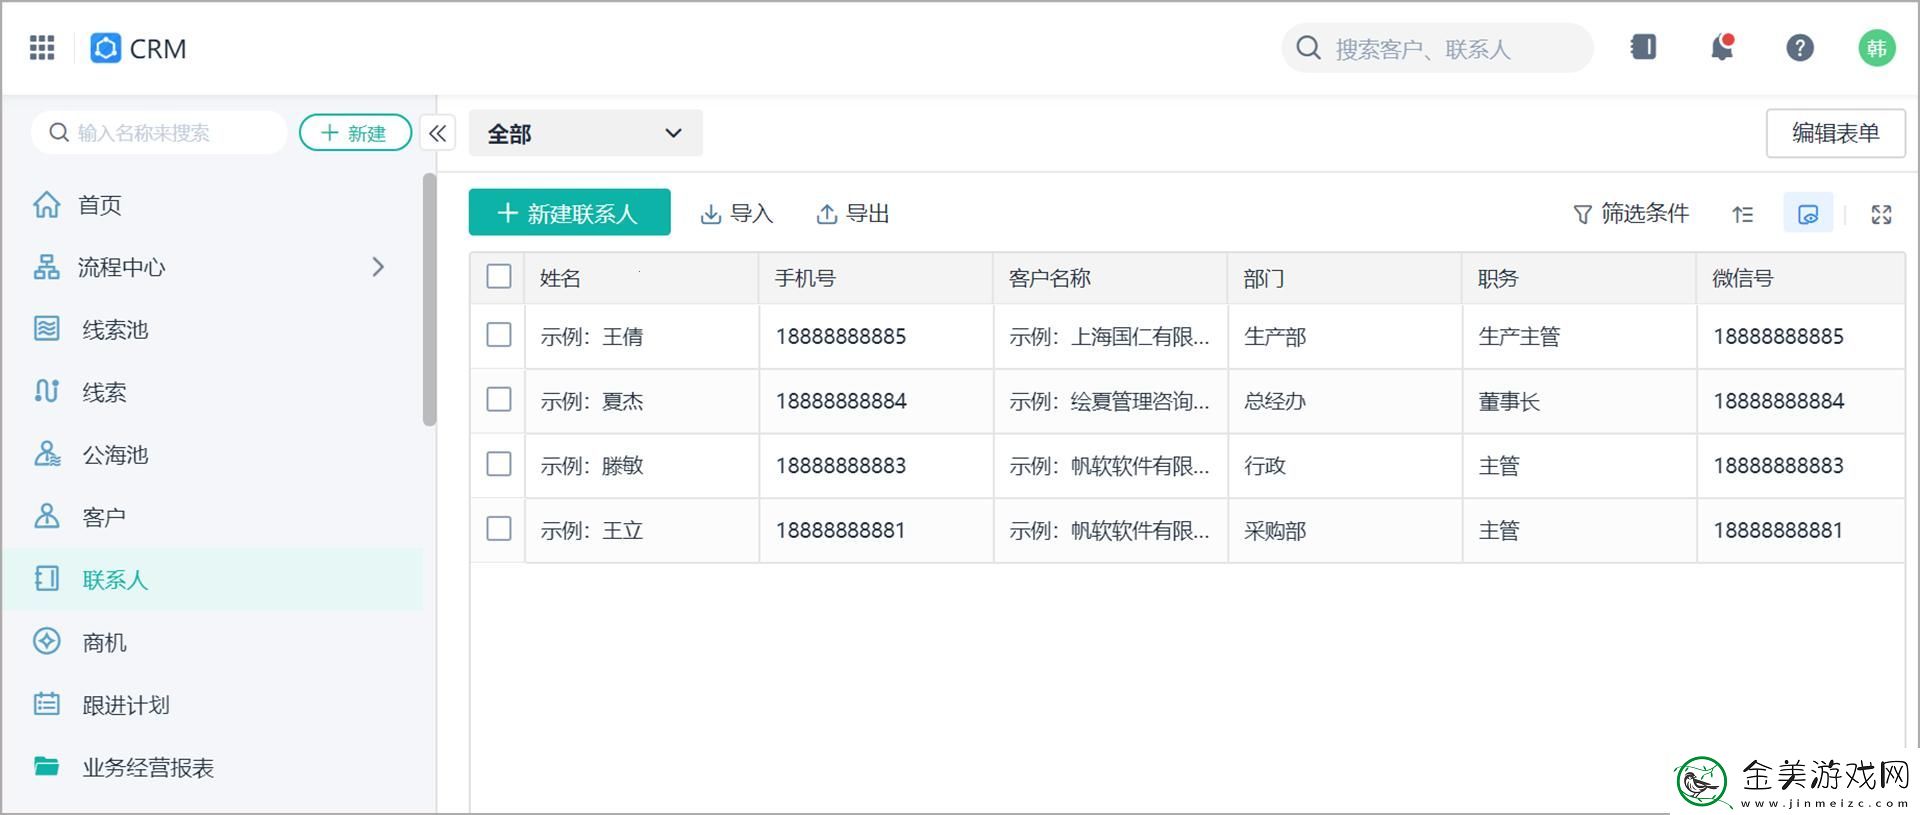Click the 商机 opportunity icon

coord(46,642)
